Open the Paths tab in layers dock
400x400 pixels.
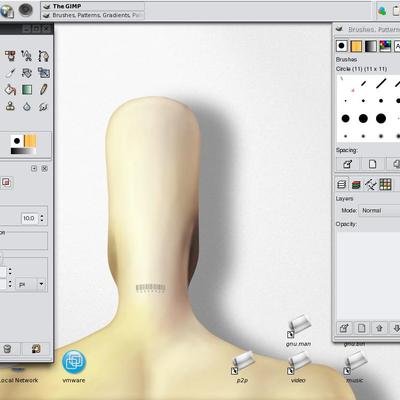(370, 184)
